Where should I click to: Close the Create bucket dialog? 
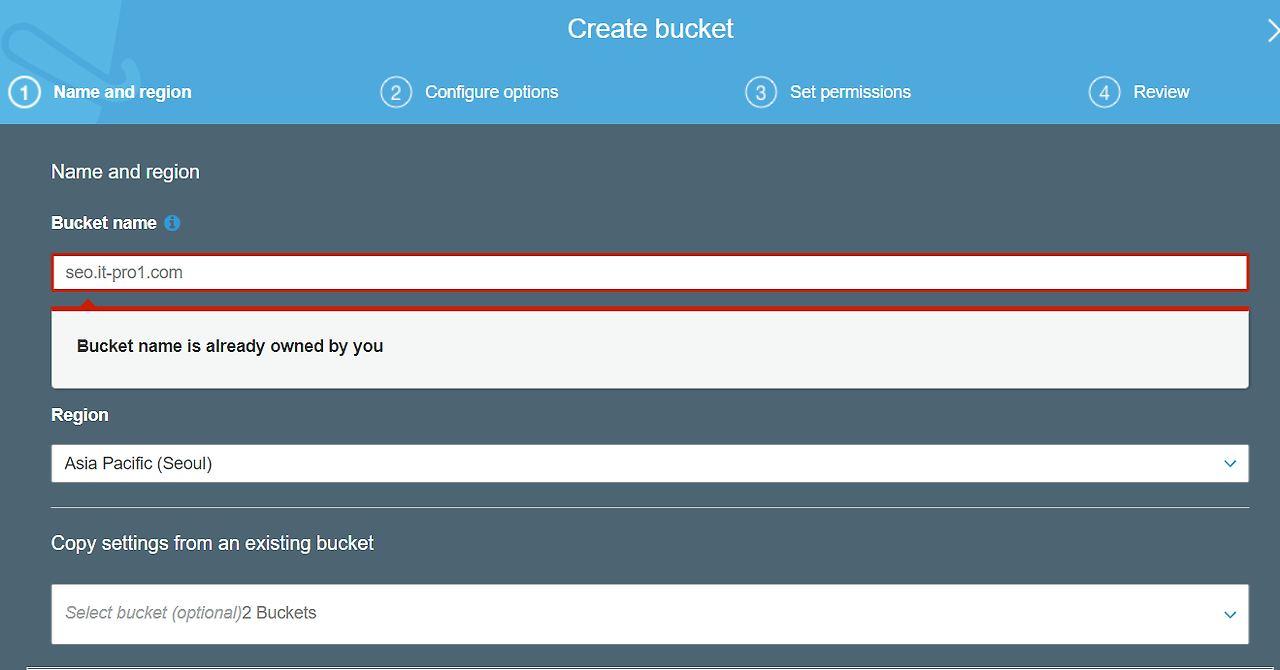[x=1272, y=31]
